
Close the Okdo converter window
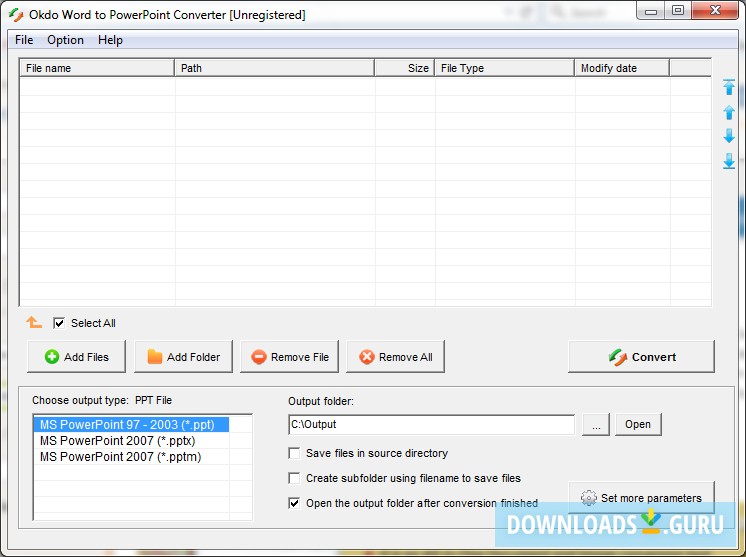[715, 11]
